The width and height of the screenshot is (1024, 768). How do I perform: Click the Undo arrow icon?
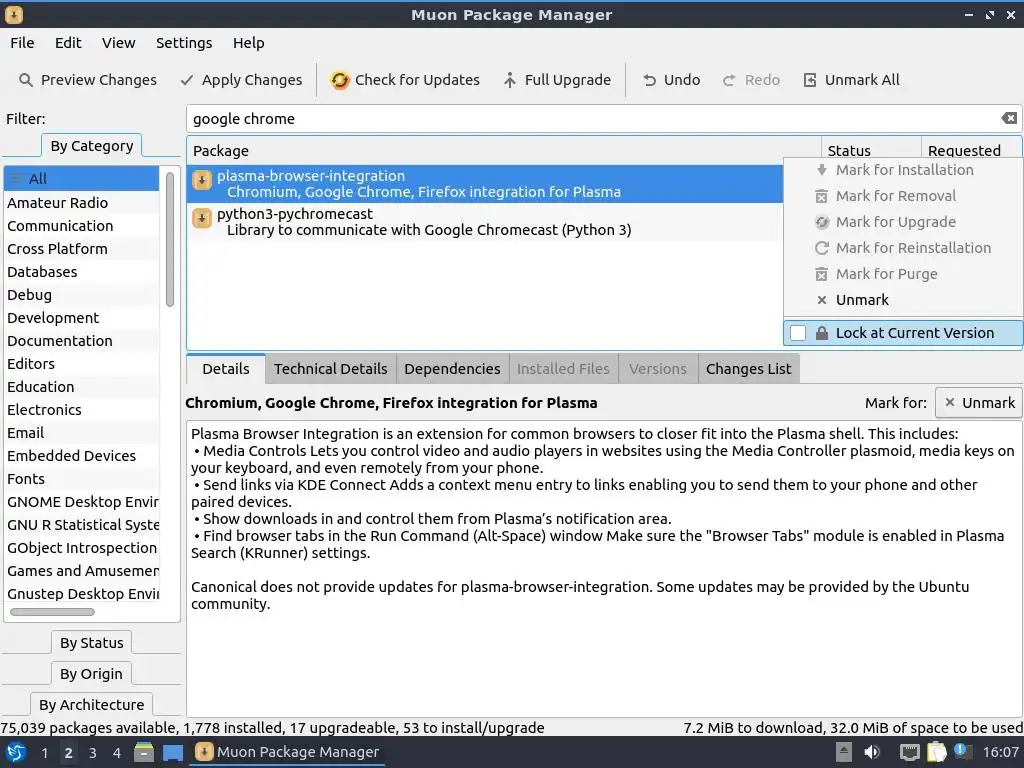pyautogui.click(x=649, y=80)
